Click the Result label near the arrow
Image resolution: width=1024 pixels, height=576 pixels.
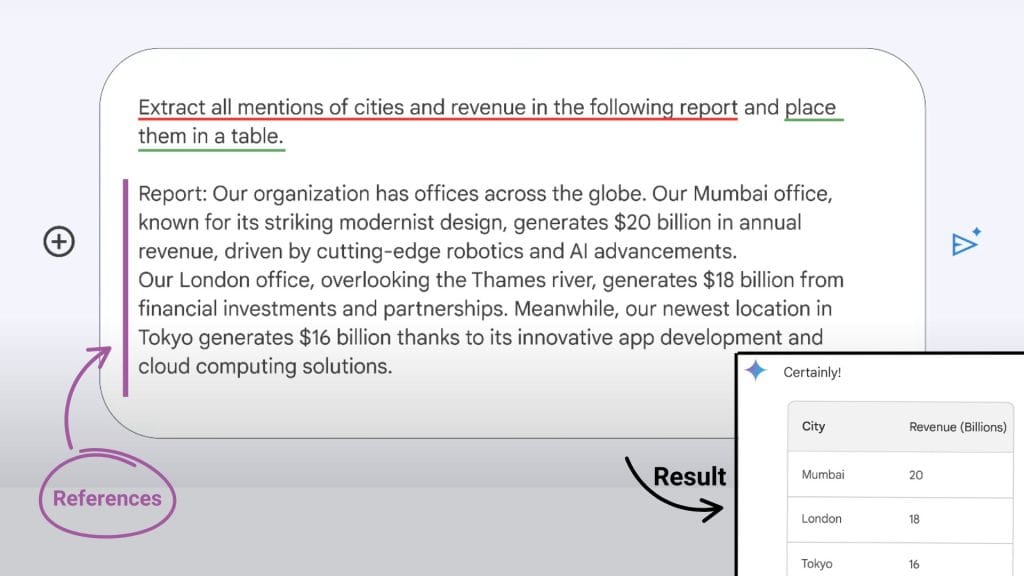pos(690,476)
